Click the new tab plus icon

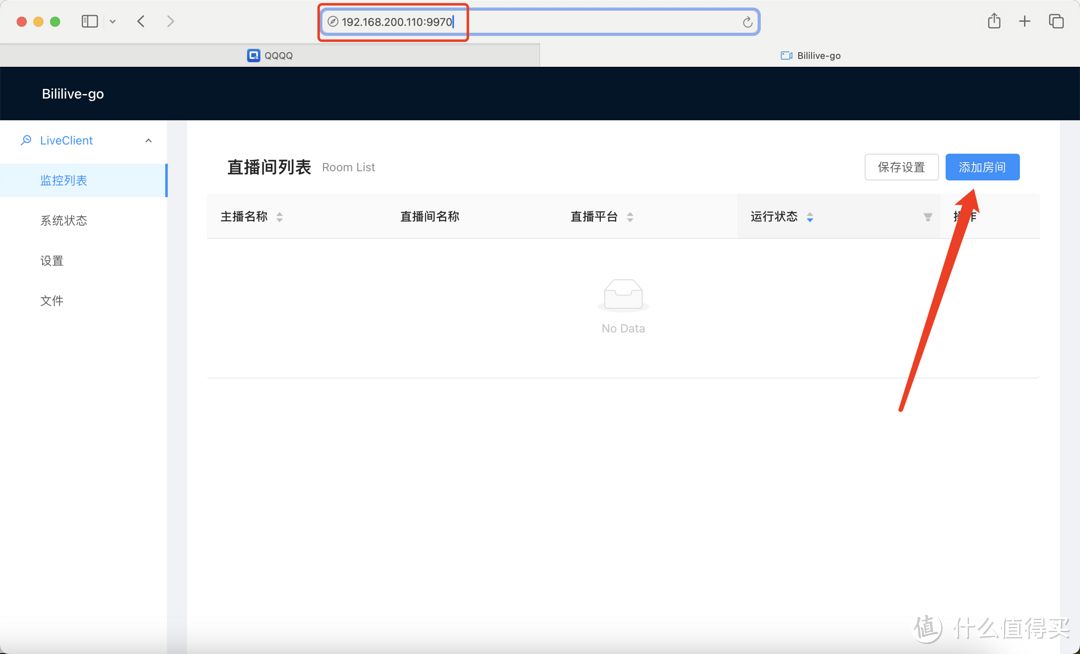tap(1023, 20)
